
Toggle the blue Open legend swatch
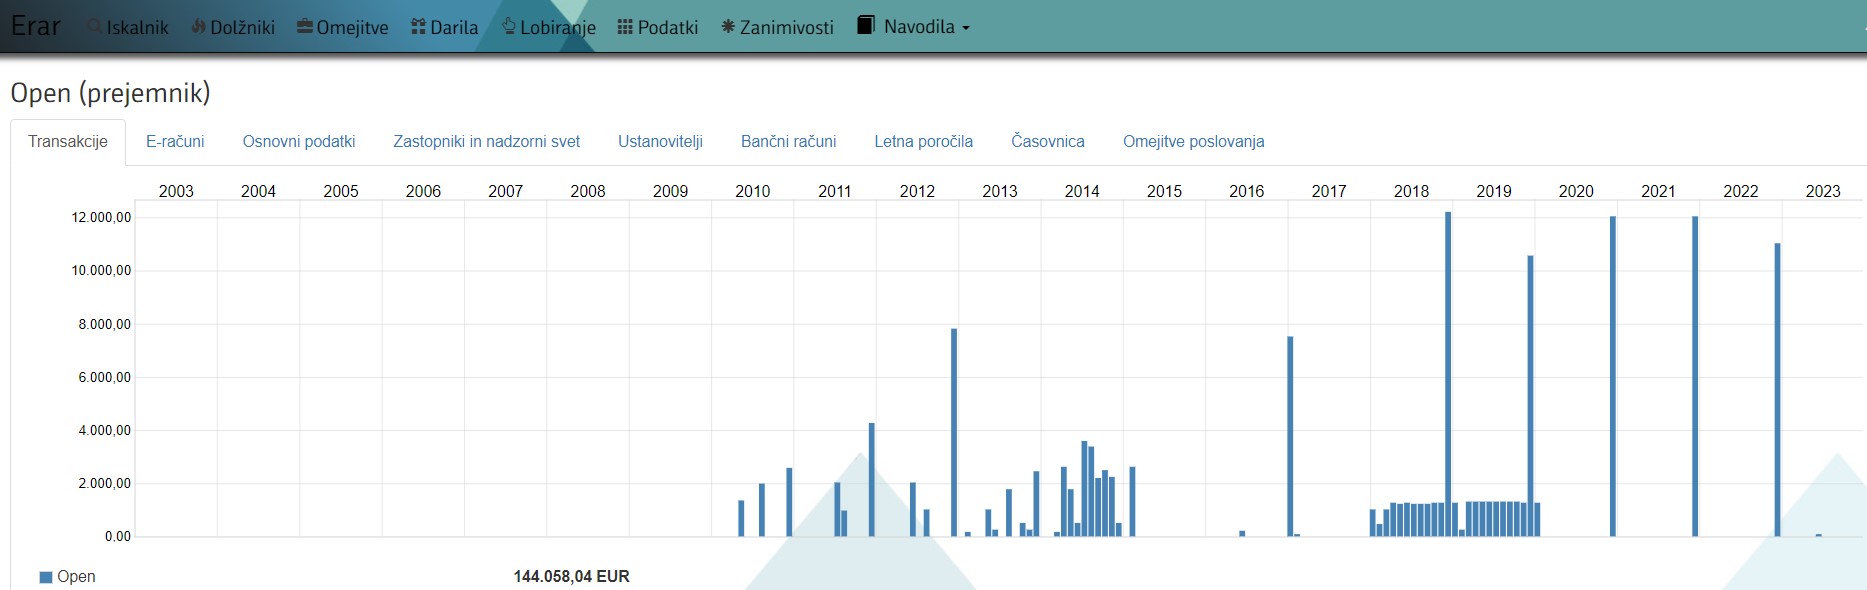coord(45,577)
